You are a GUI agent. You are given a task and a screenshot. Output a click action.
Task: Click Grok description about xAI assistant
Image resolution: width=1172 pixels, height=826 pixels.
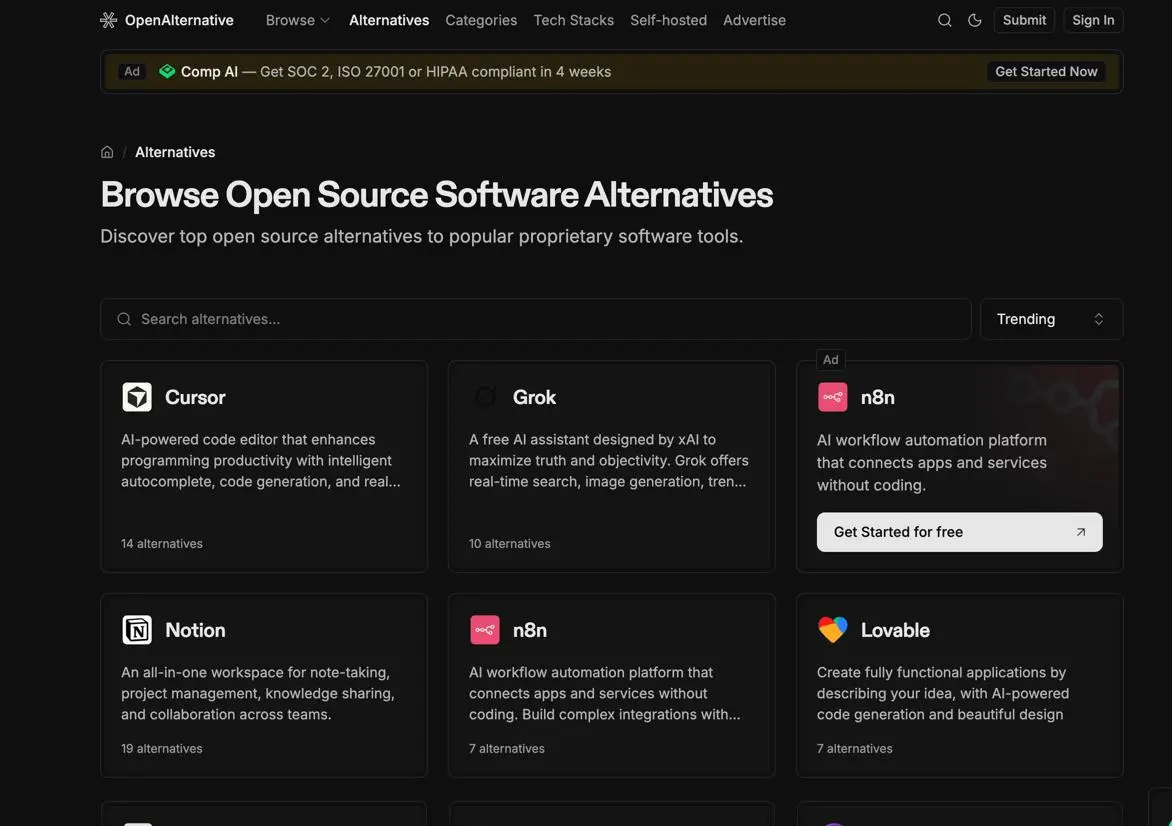[x=608, y=460]
